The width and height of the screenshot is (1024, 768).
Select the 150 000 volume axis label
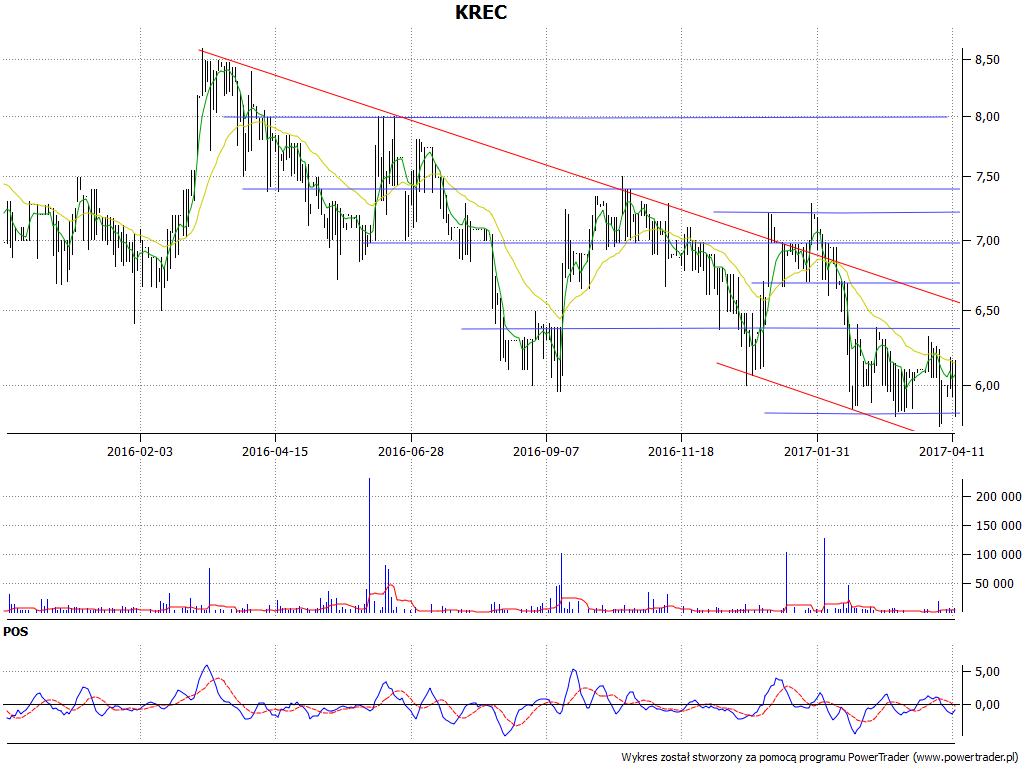998,526
